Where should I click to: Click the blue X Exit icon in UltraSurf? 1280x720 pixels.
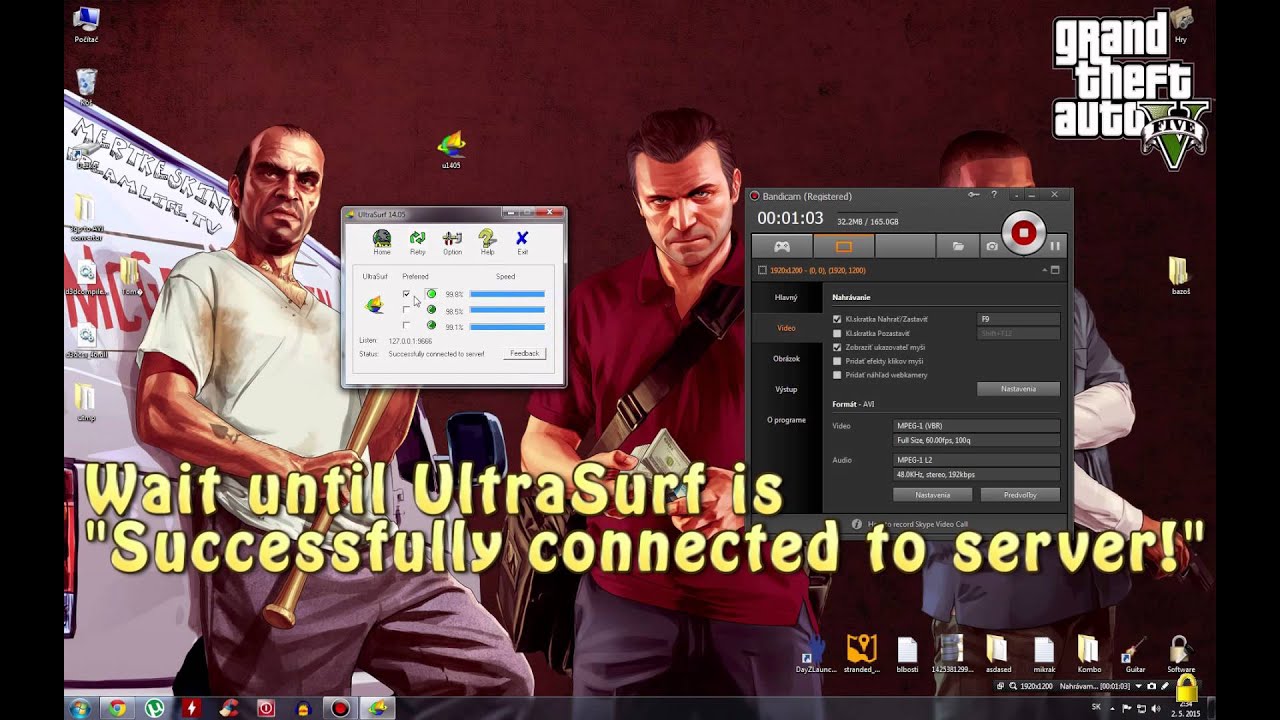tap(522, 241)
